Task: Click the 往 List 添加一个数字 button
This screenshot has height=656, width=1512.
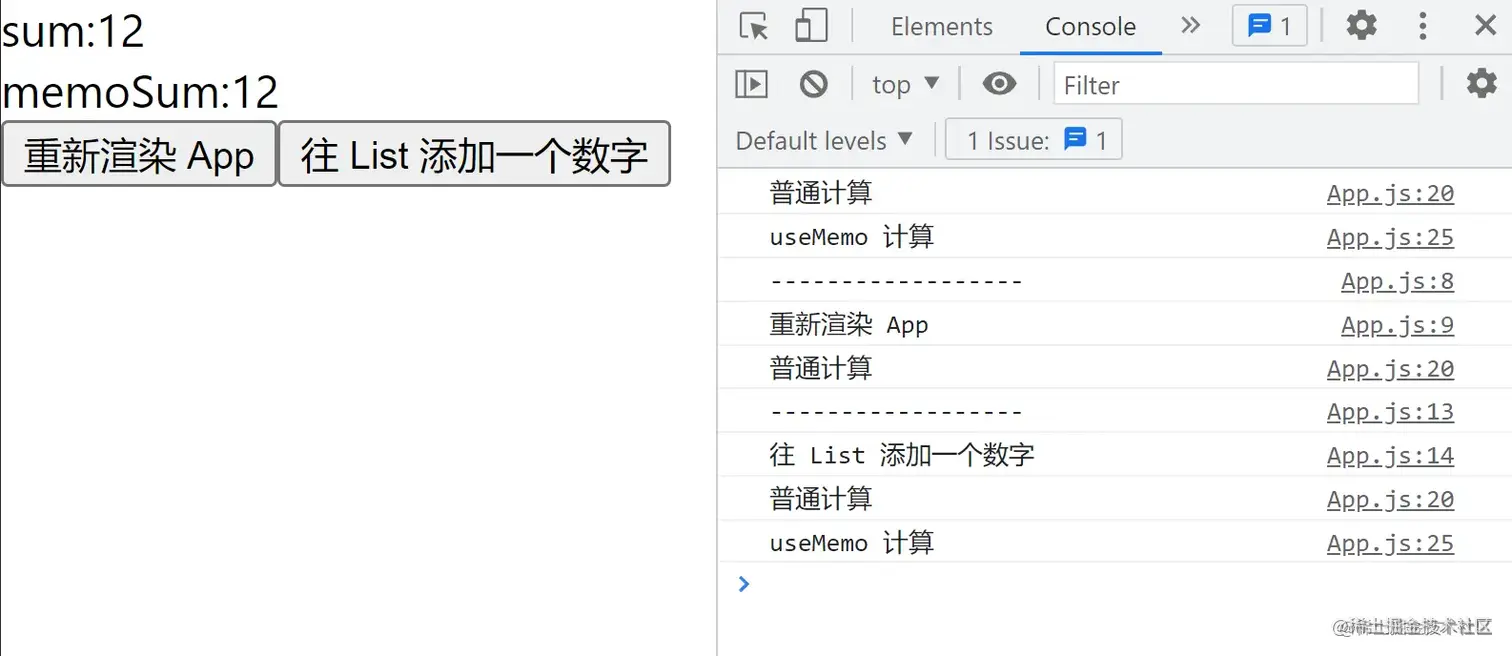Action: tap(474, 155)
